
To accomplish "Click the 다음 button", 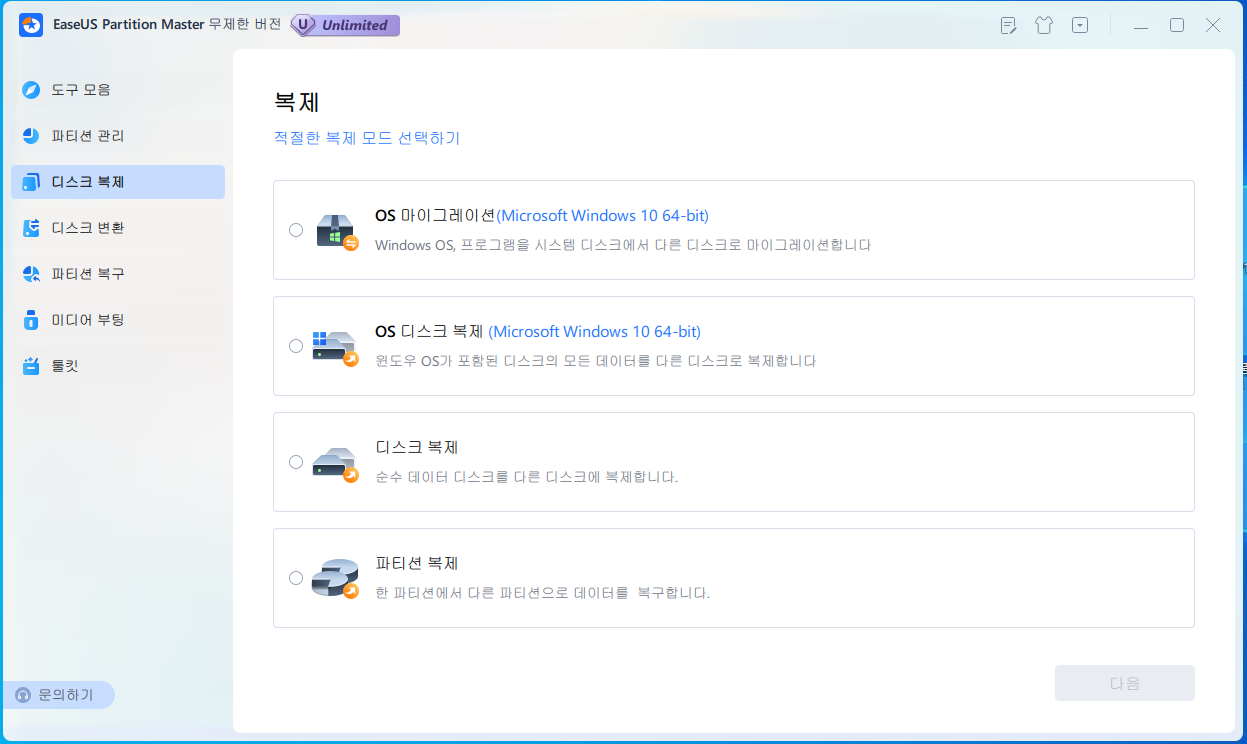I will click(1125, 683).
